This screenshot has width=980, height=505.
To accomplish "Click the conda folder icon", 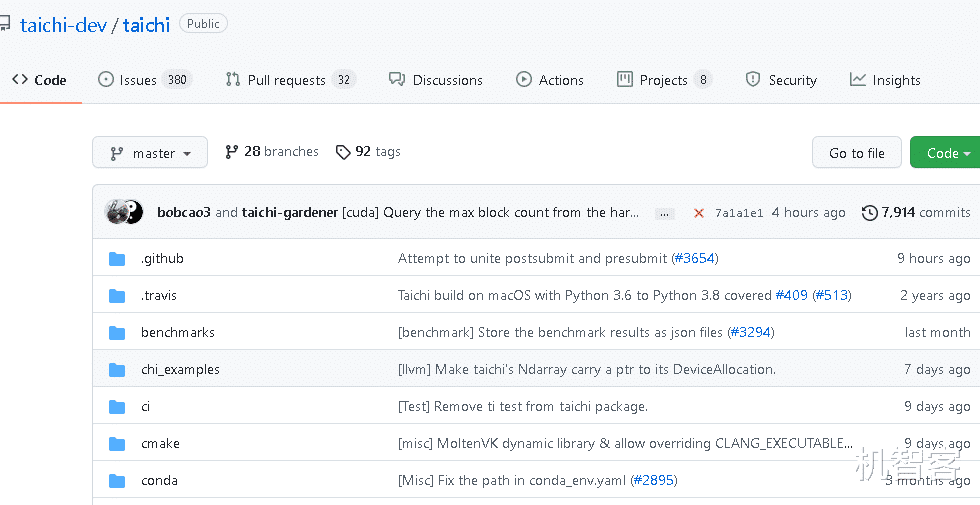I will (x=117, y=481).
